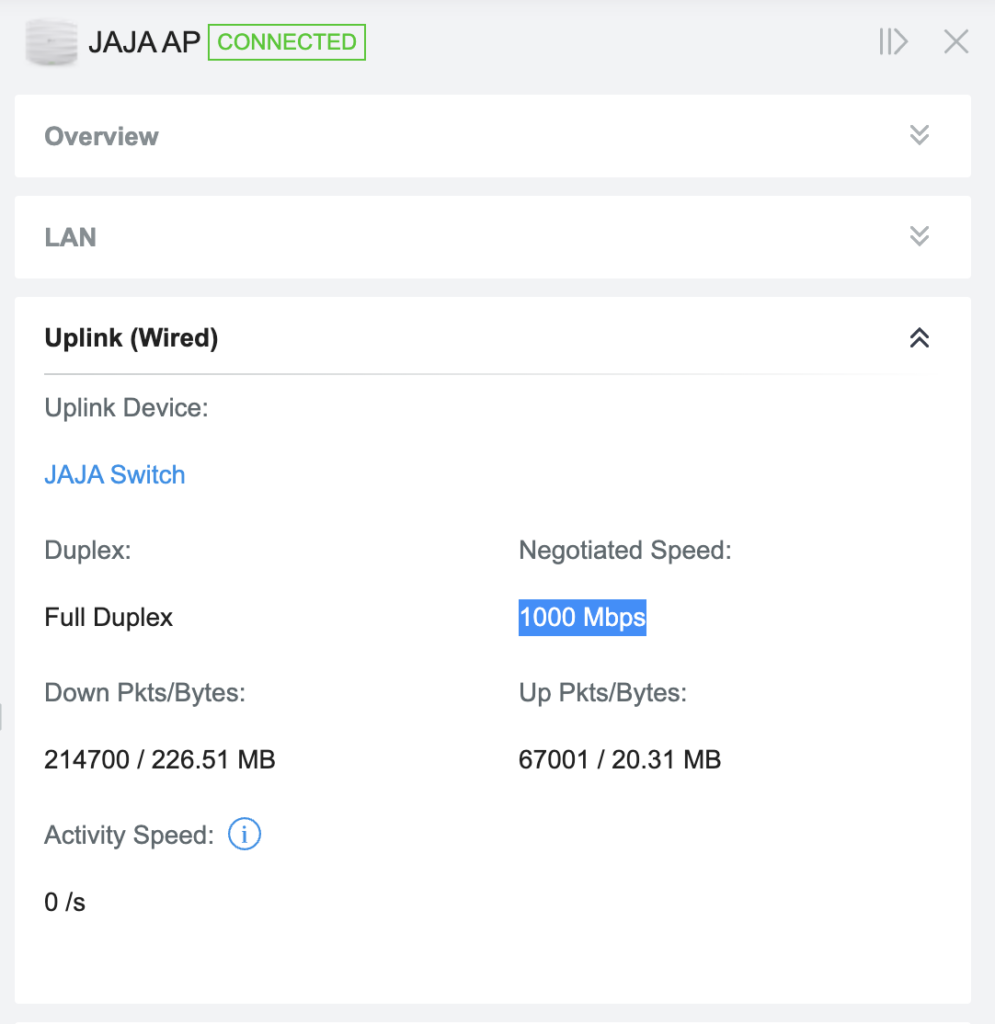Click the Full Duplex value text

(x=108, y=617)
